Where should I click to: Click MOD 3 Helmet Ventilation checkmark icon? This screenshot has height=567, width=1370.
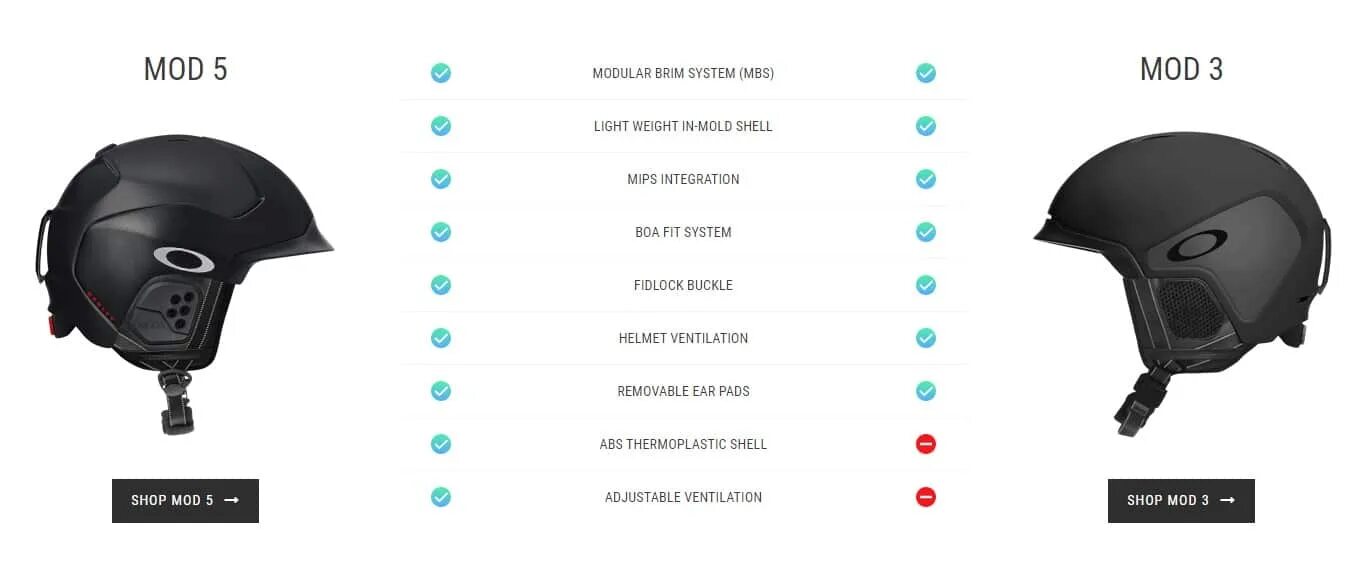coord(926,338)
